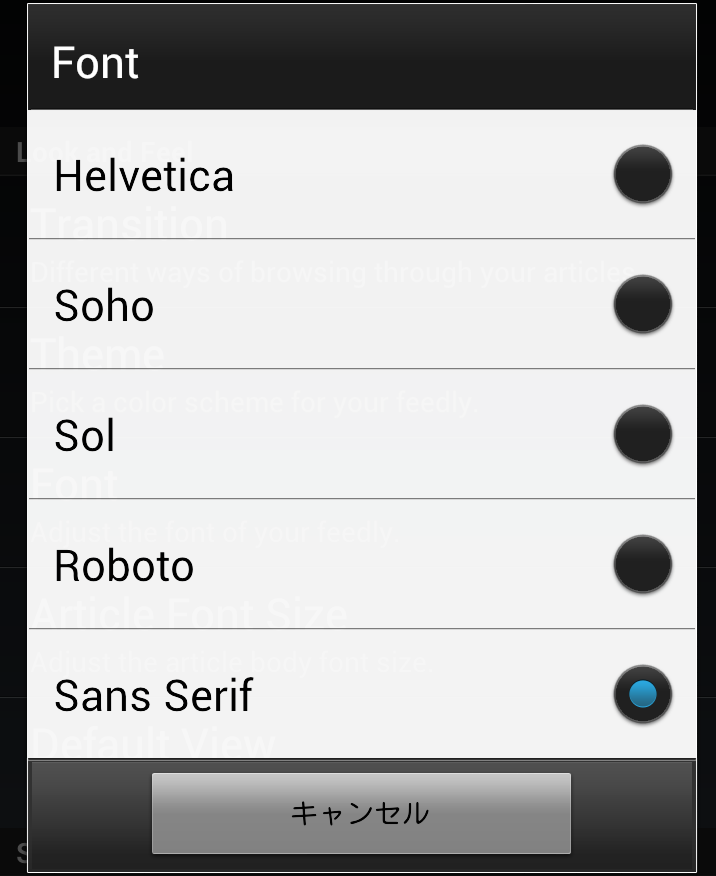Select the Soho radio button
716x876 pixels.
(x=642, y=305)
